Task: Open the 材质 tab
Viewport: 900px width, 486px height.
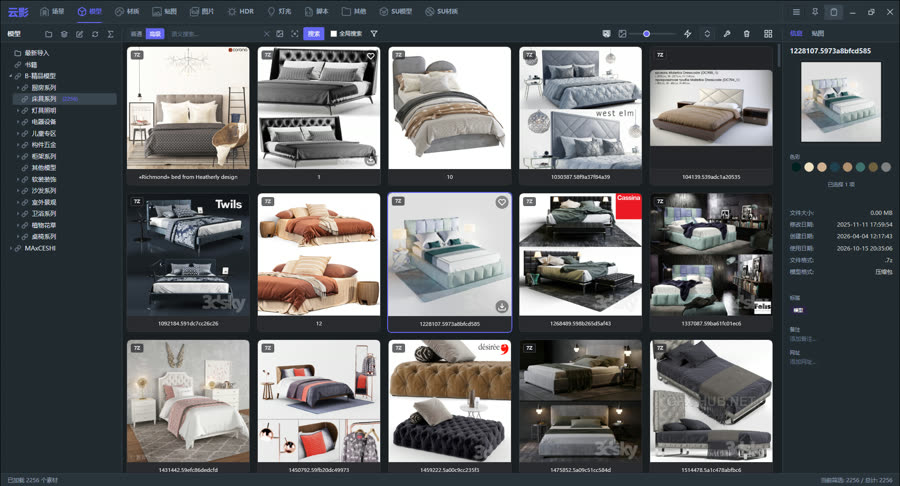Action: pos(127,11)
